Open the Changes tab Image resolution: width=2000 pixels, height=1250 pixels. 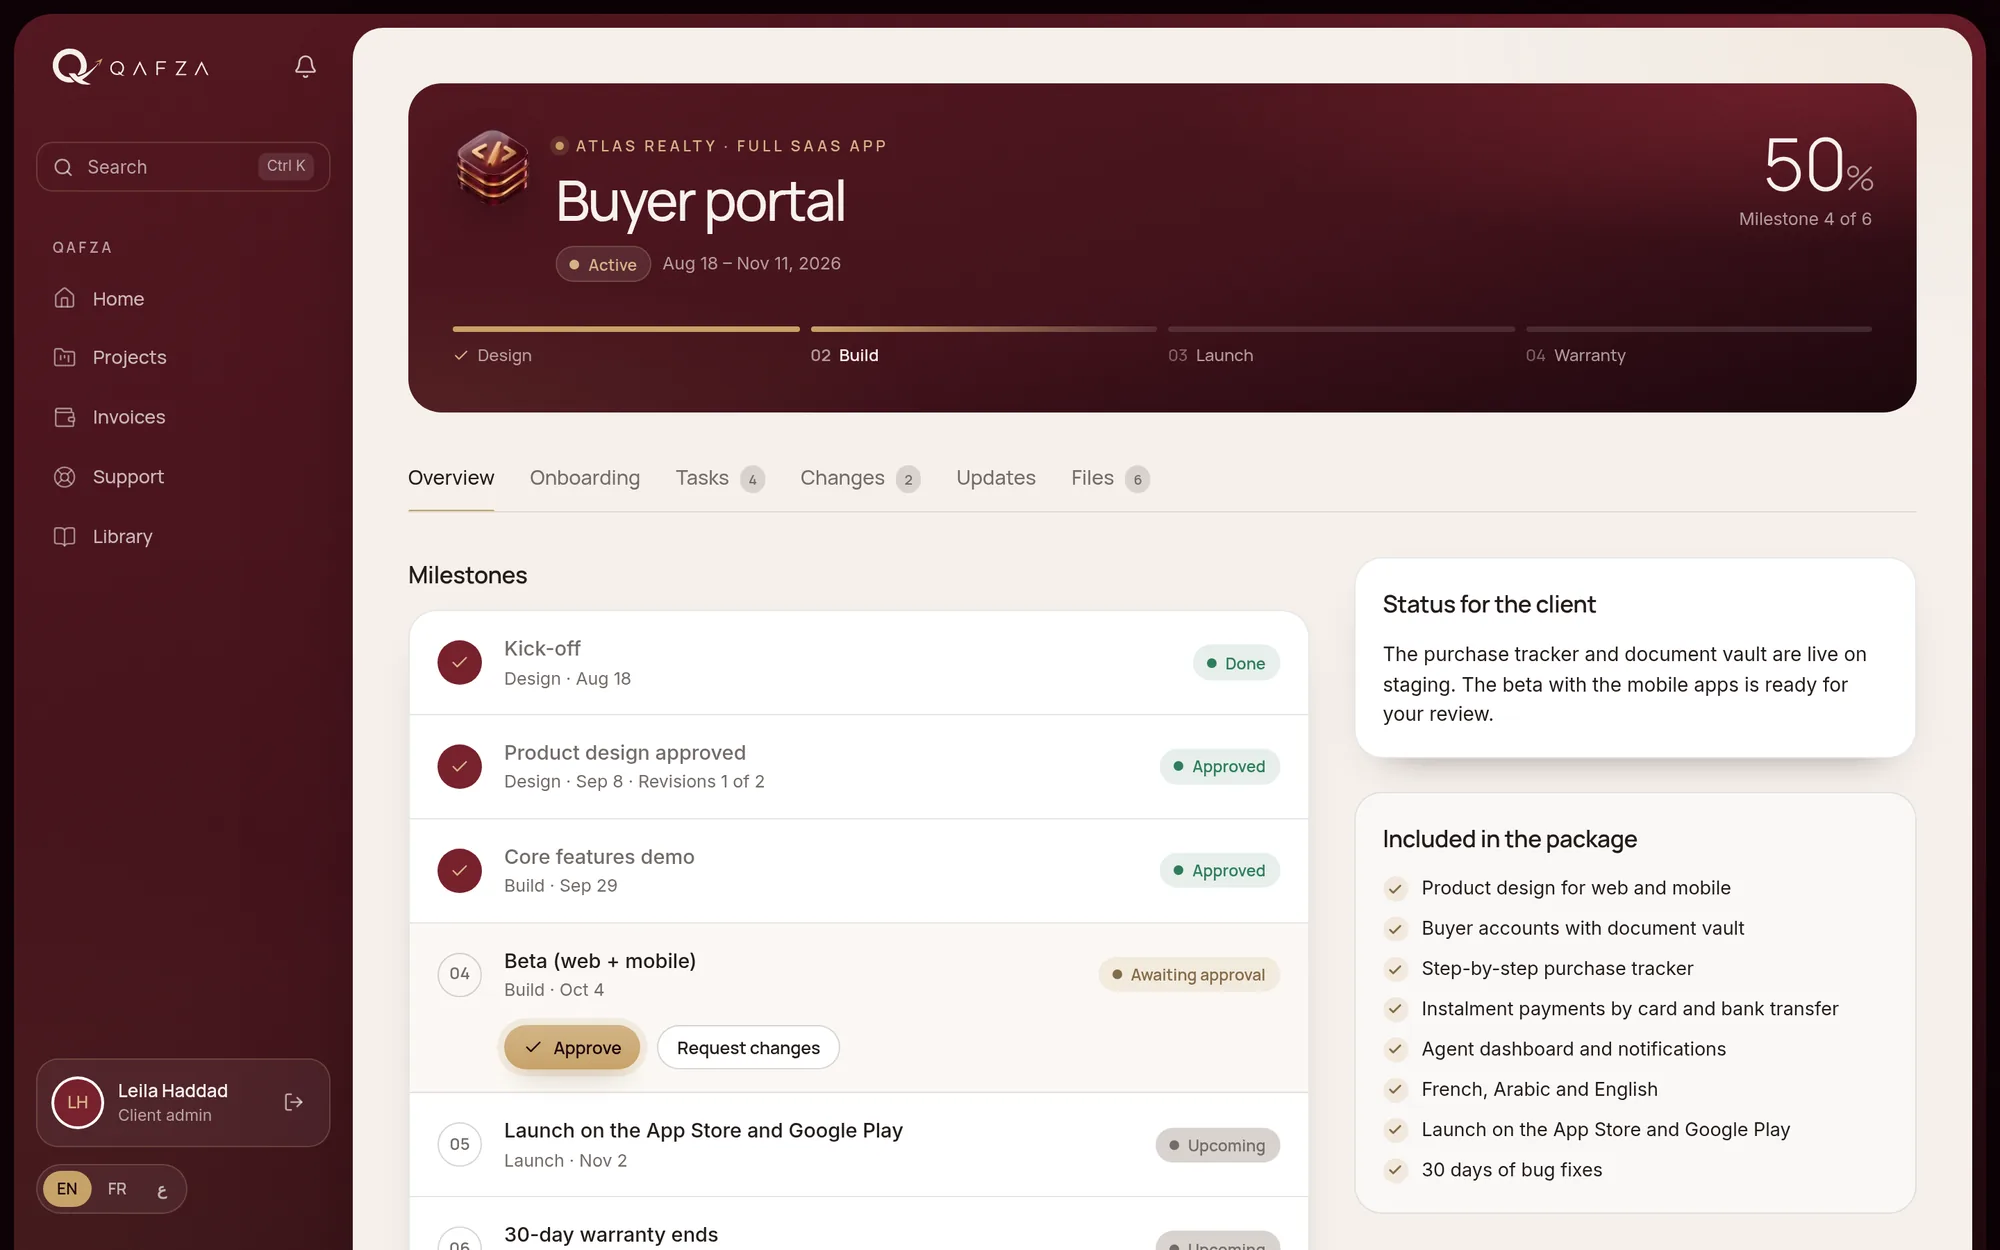pos(860,478)
